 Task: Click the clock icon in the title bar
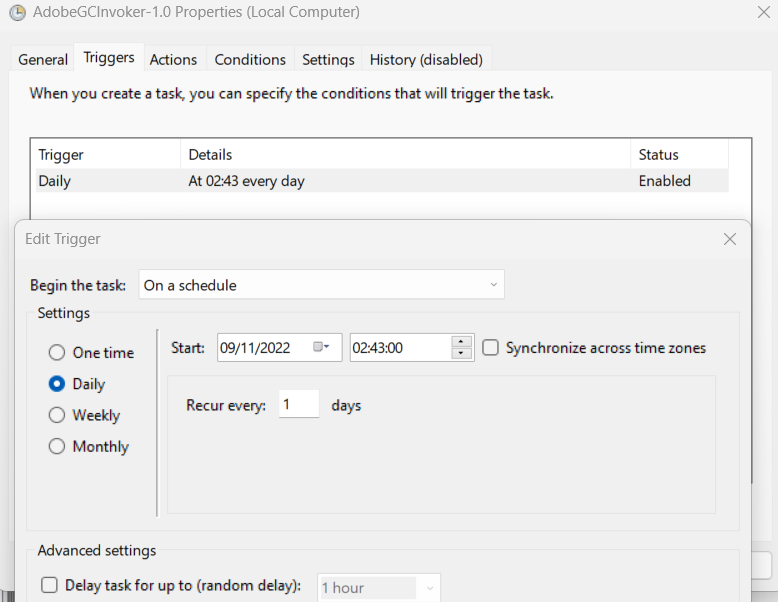coord(17,13)
